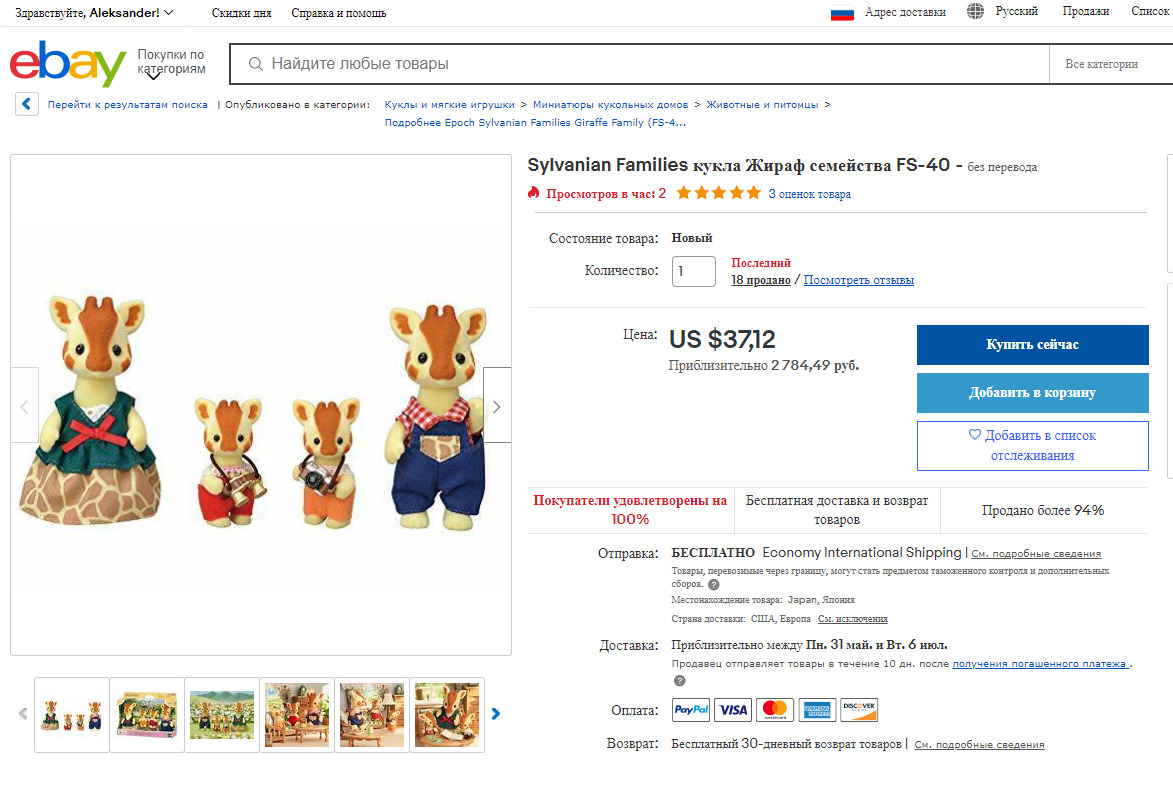1173x794 pixels.
Task: Open the shop by category dropdown
Action: (x=171, y=62)
